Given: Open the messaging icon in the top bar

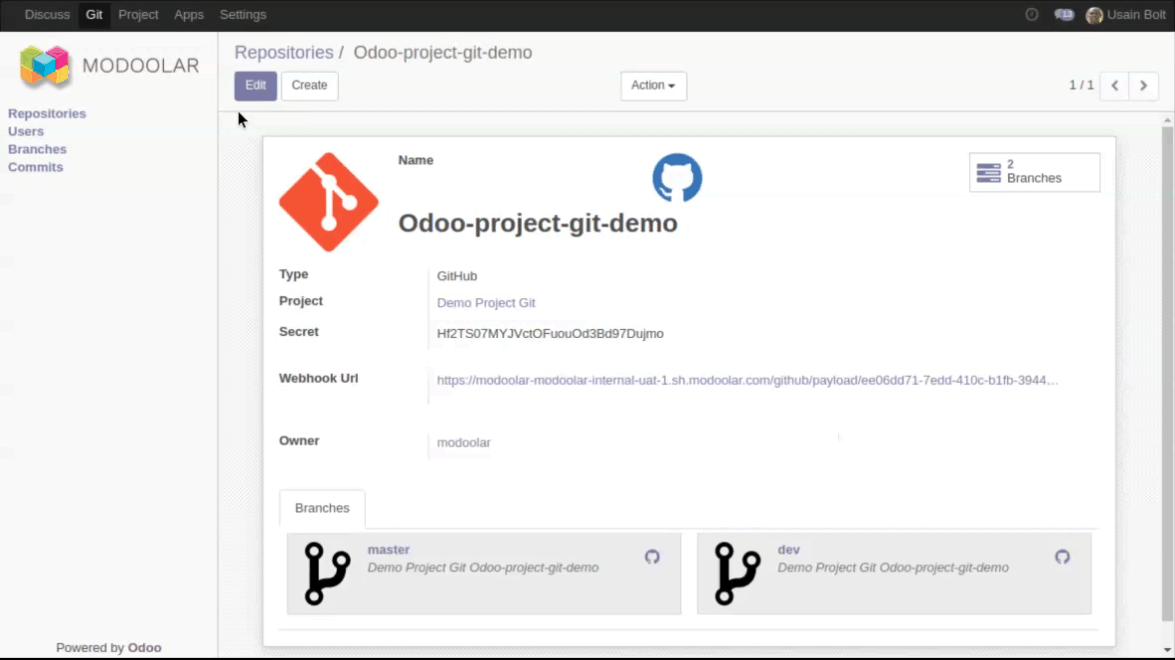Looking at the screenshot, I should [x=1063, y=15].
